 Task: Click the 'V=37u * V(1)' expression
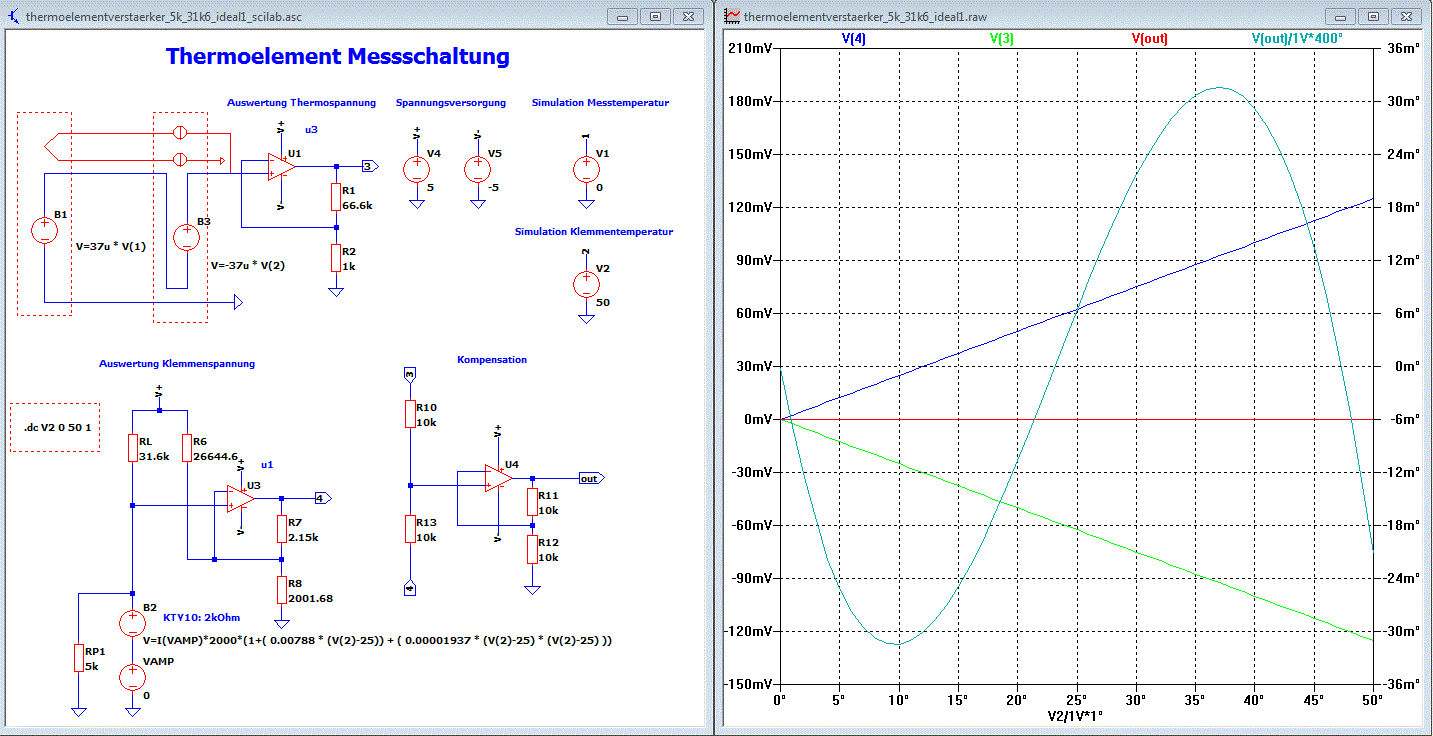tap(111, 246)
